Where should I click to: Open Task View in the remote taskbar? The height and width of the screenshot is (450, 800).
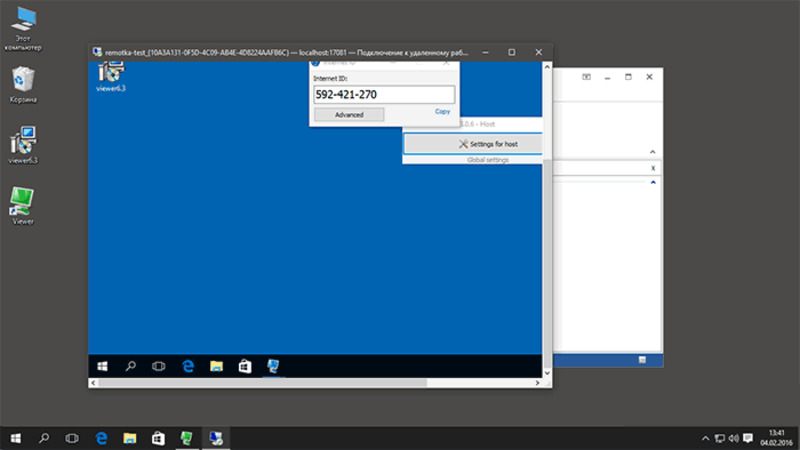(x=159, y=366)
